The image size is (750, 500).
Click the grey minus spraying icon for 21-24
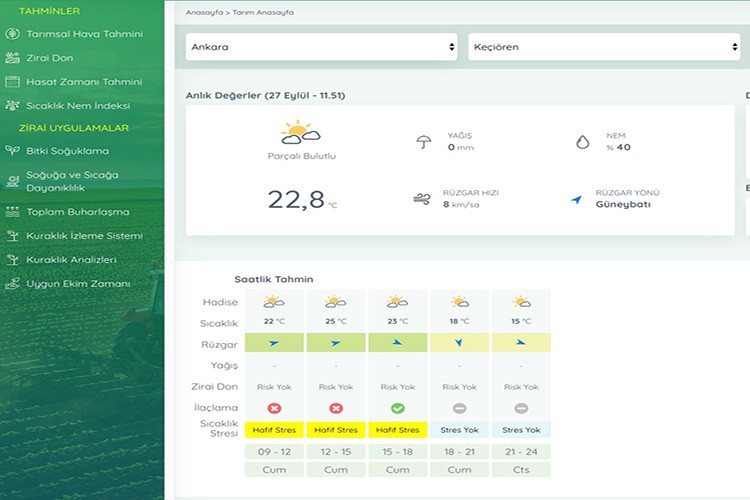pyautogui.click(x=521, y=408)
